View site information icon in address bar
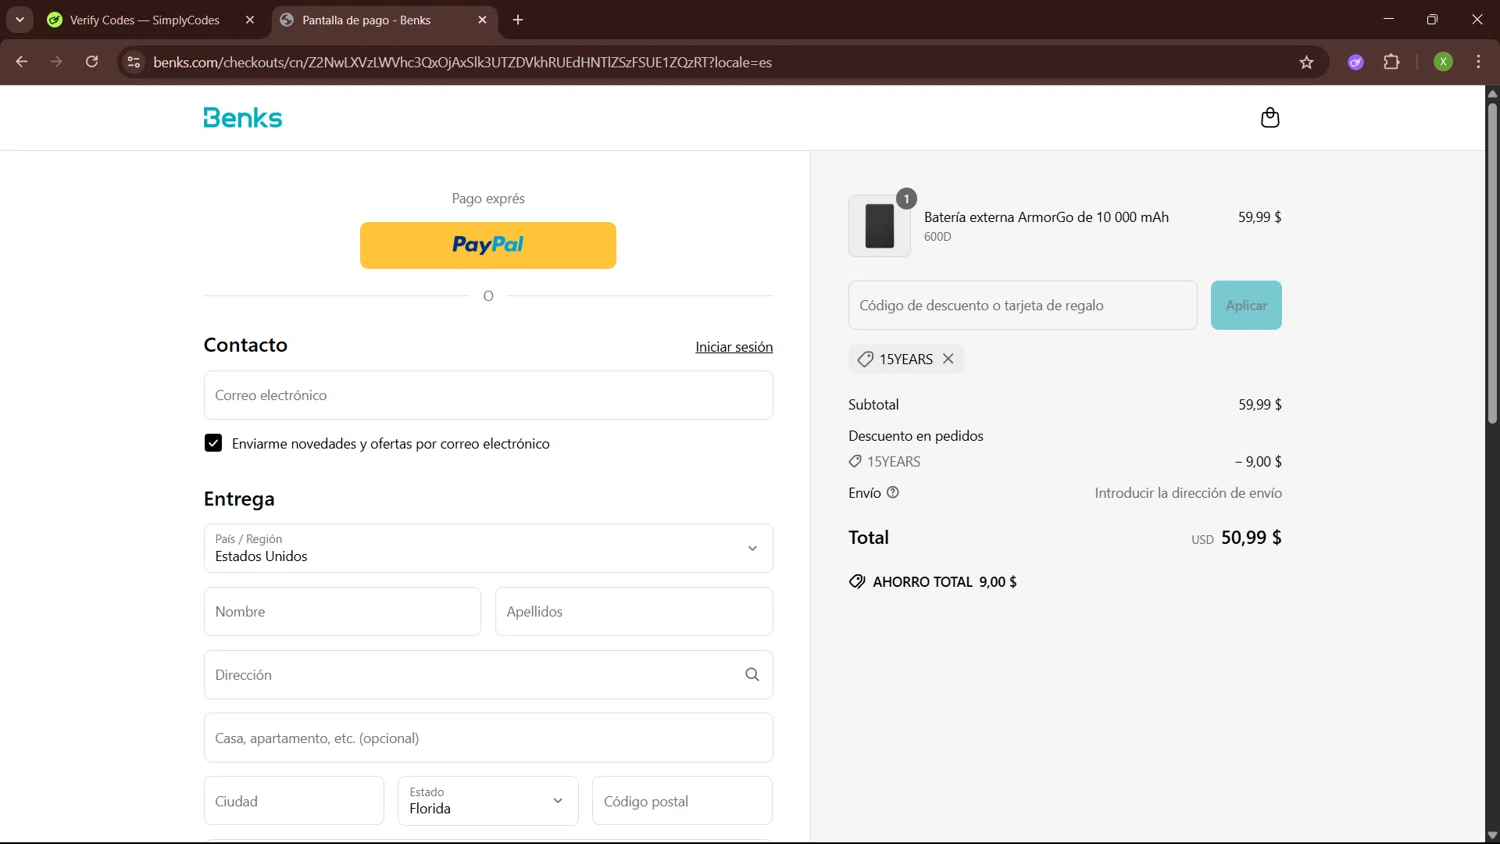 [x=133, y=62]
